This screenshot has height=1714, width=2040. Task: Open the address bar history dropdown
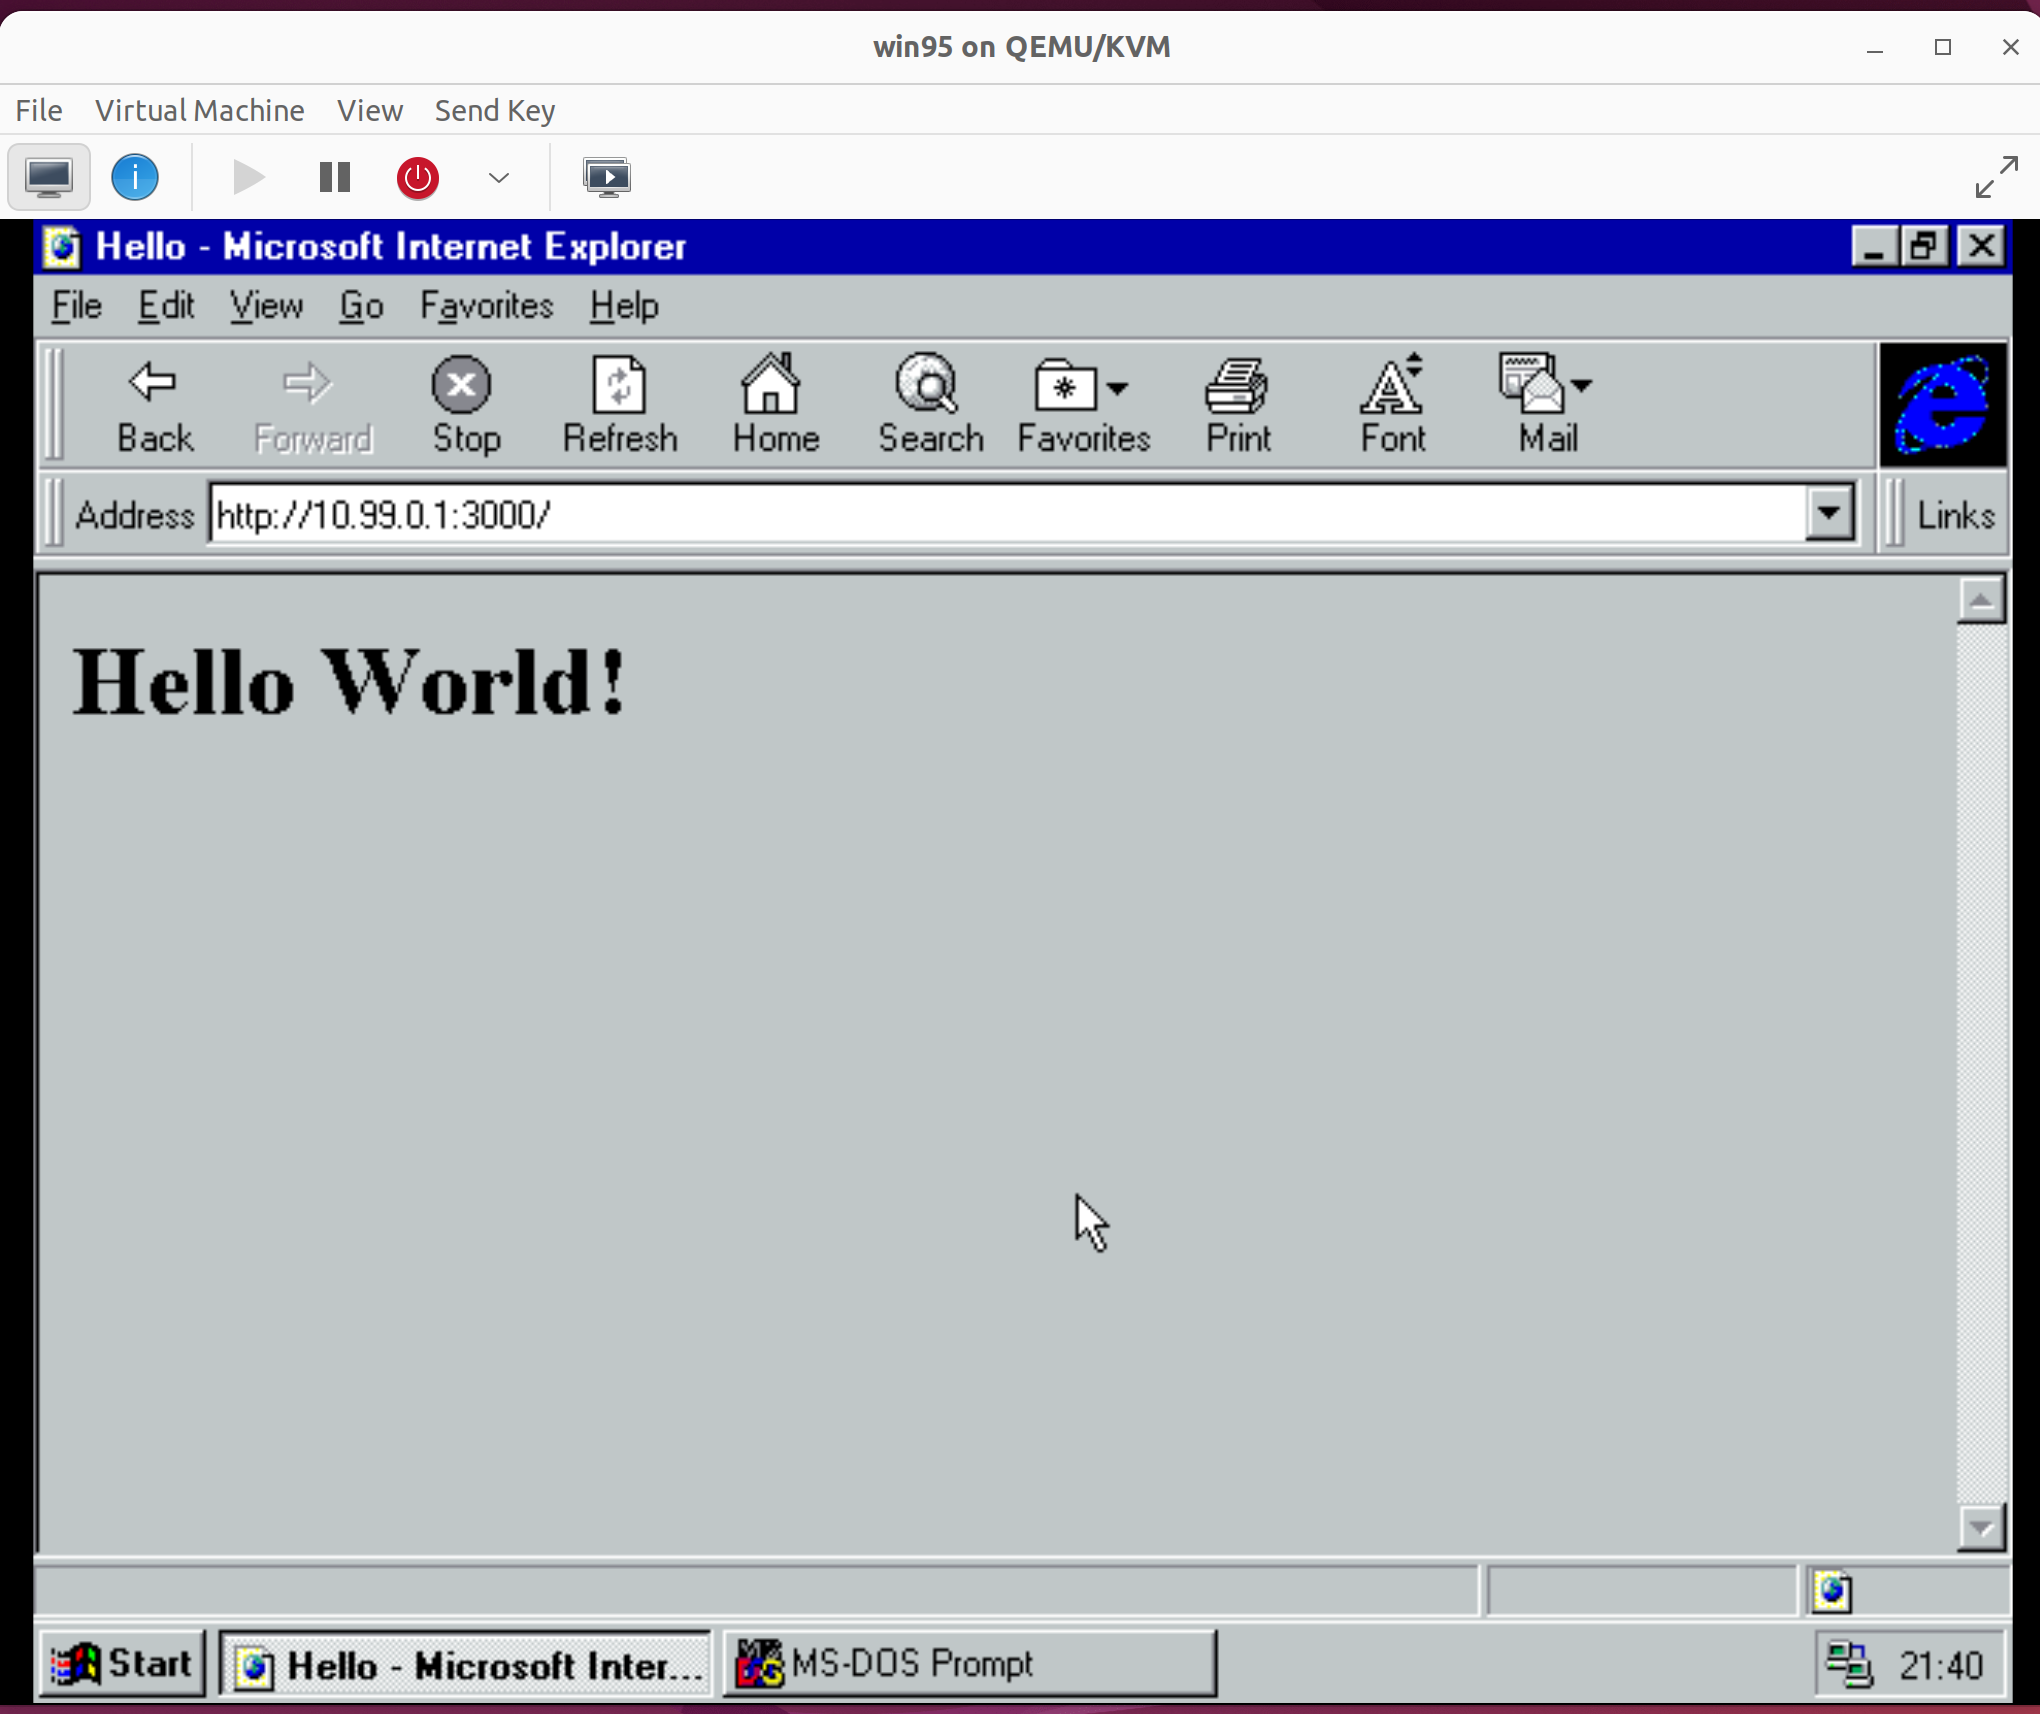click(1830, 514)
